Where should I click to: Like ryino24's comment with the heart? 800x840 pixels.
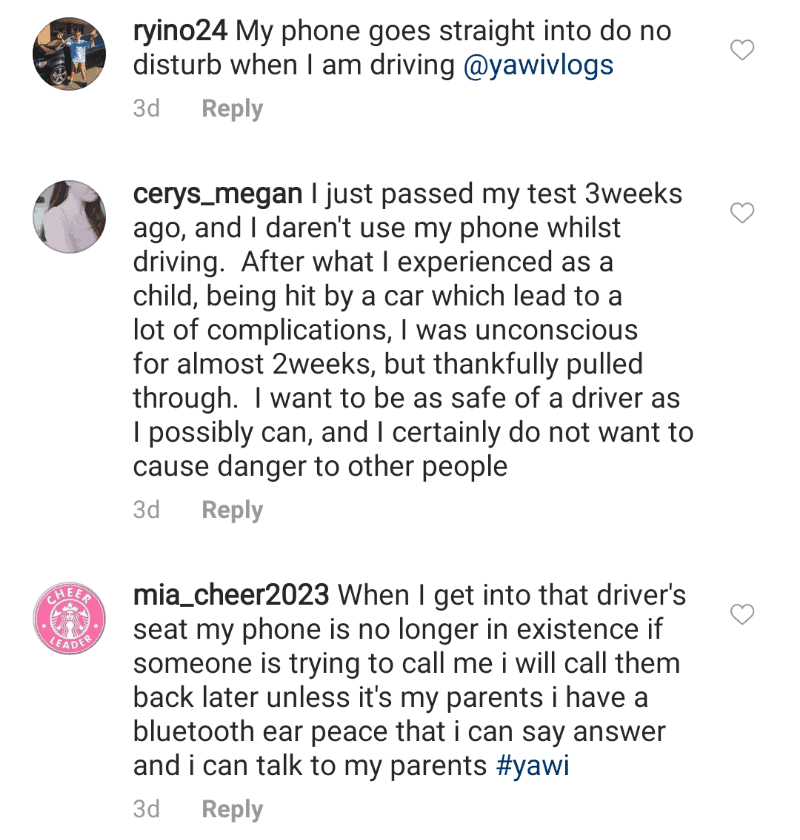[742, 50]
